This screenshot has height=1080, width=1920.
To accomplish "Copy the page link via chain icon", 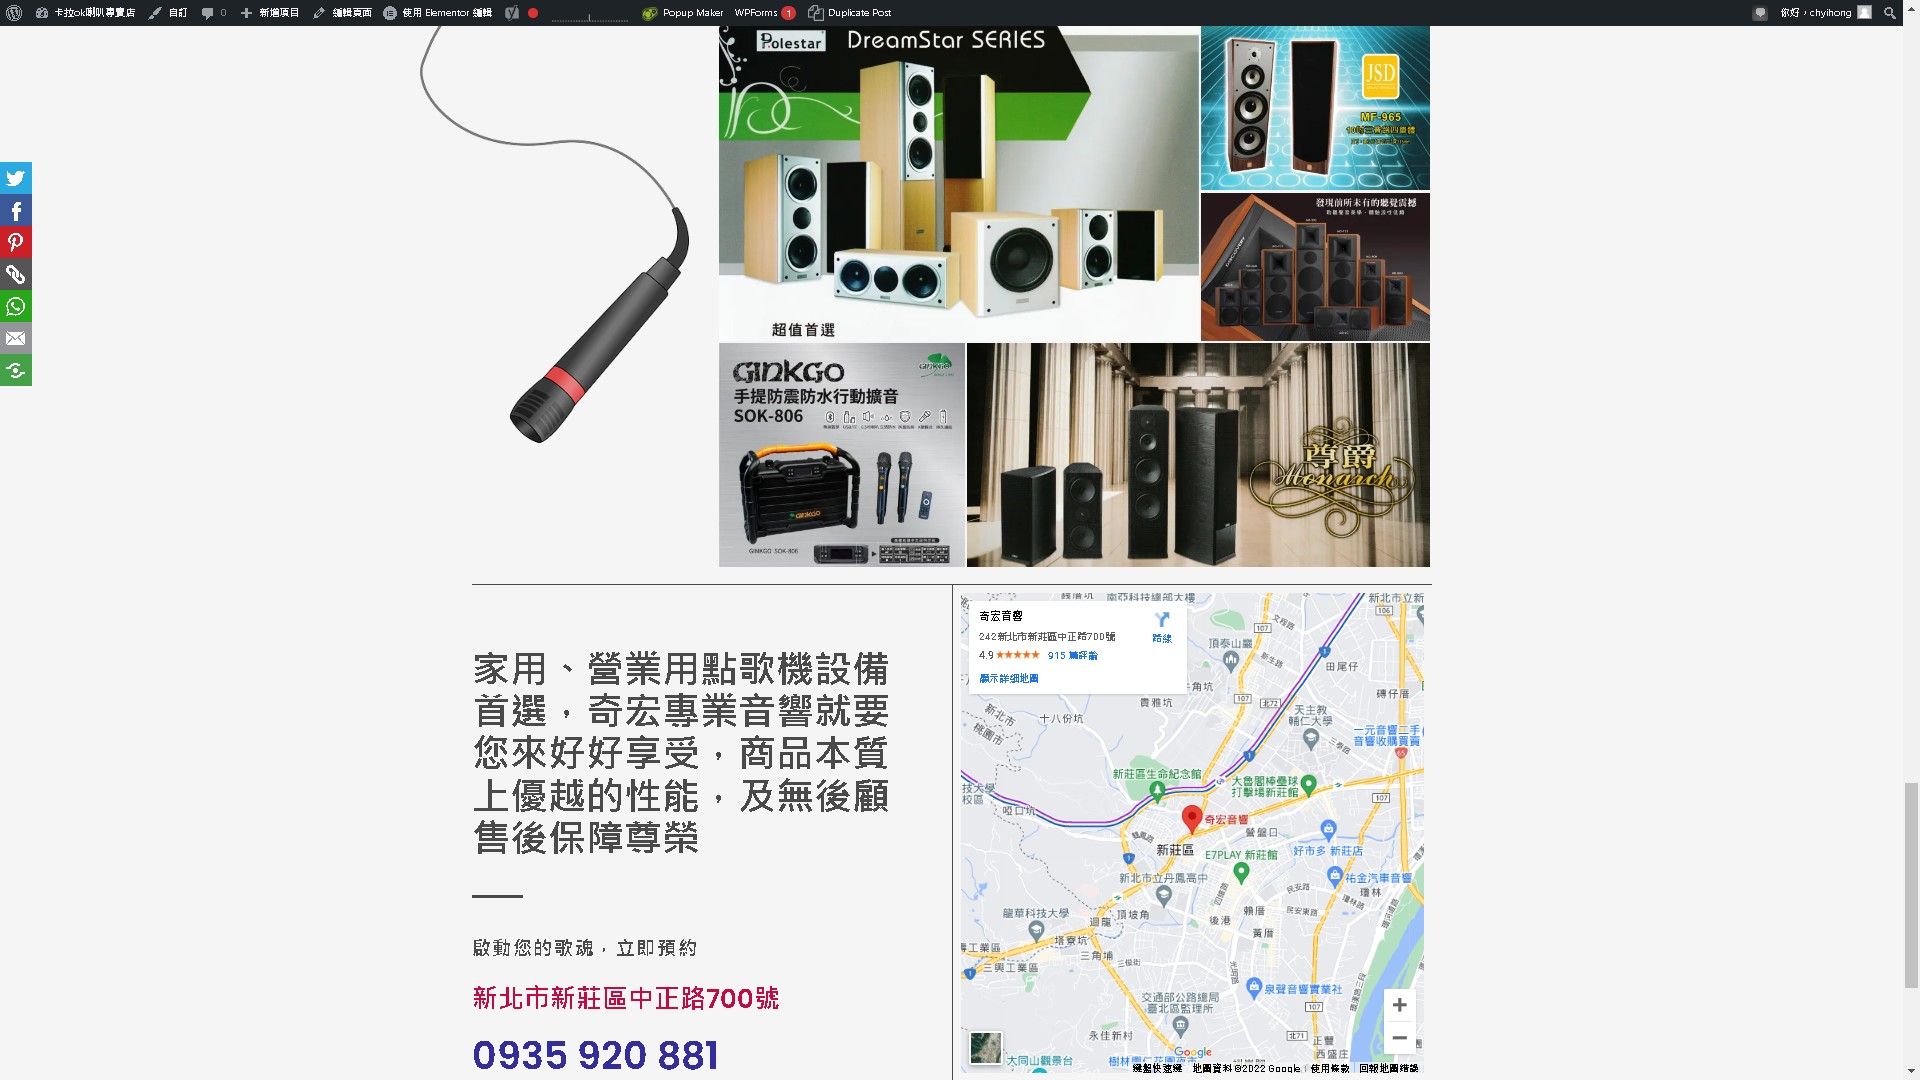I will click(x=16, y=274).
